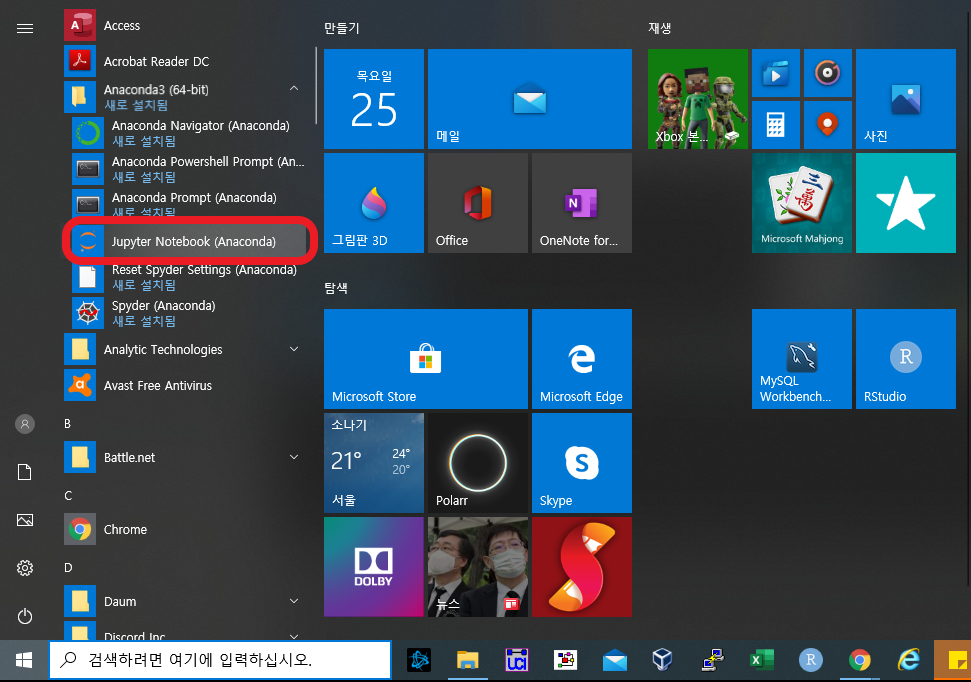
Task: Expand the Discord Inc folder
Action: 186,631
